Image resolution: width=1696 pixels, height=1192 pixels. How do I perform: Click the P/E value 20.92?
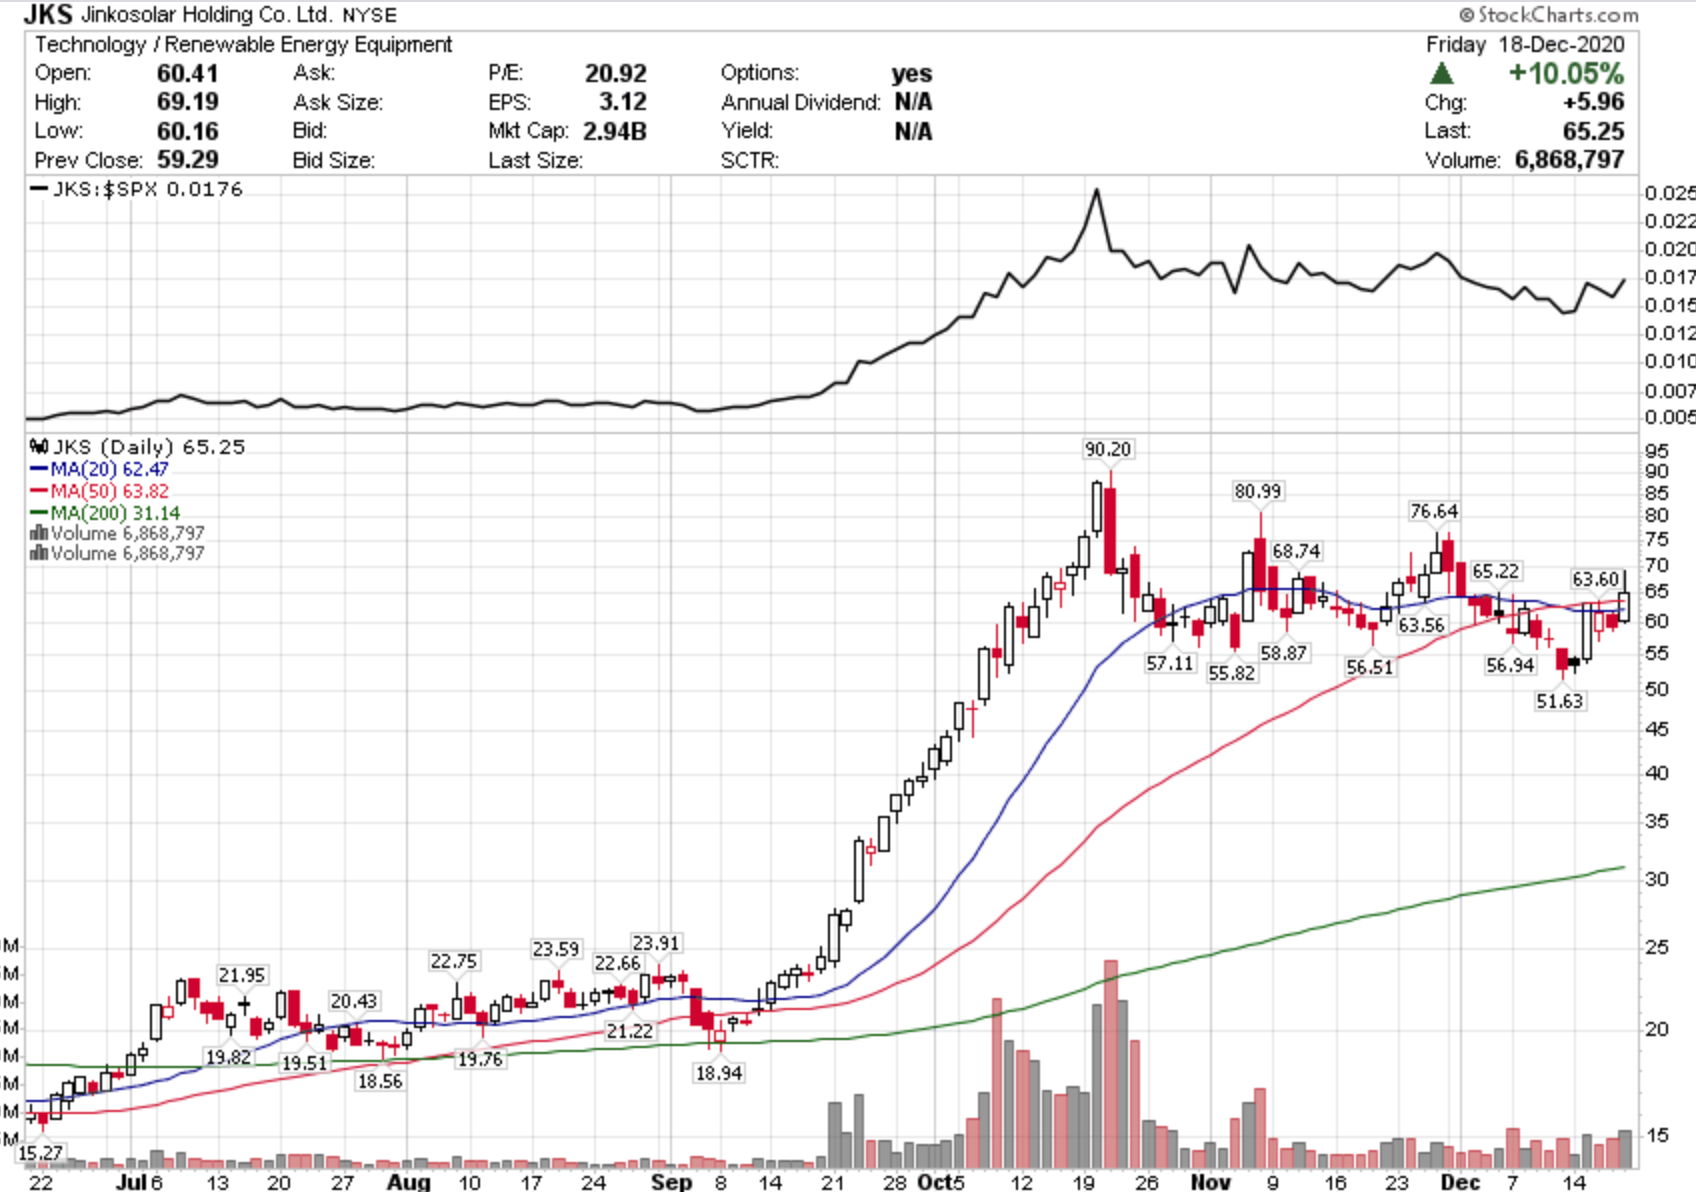pos(616,73)
